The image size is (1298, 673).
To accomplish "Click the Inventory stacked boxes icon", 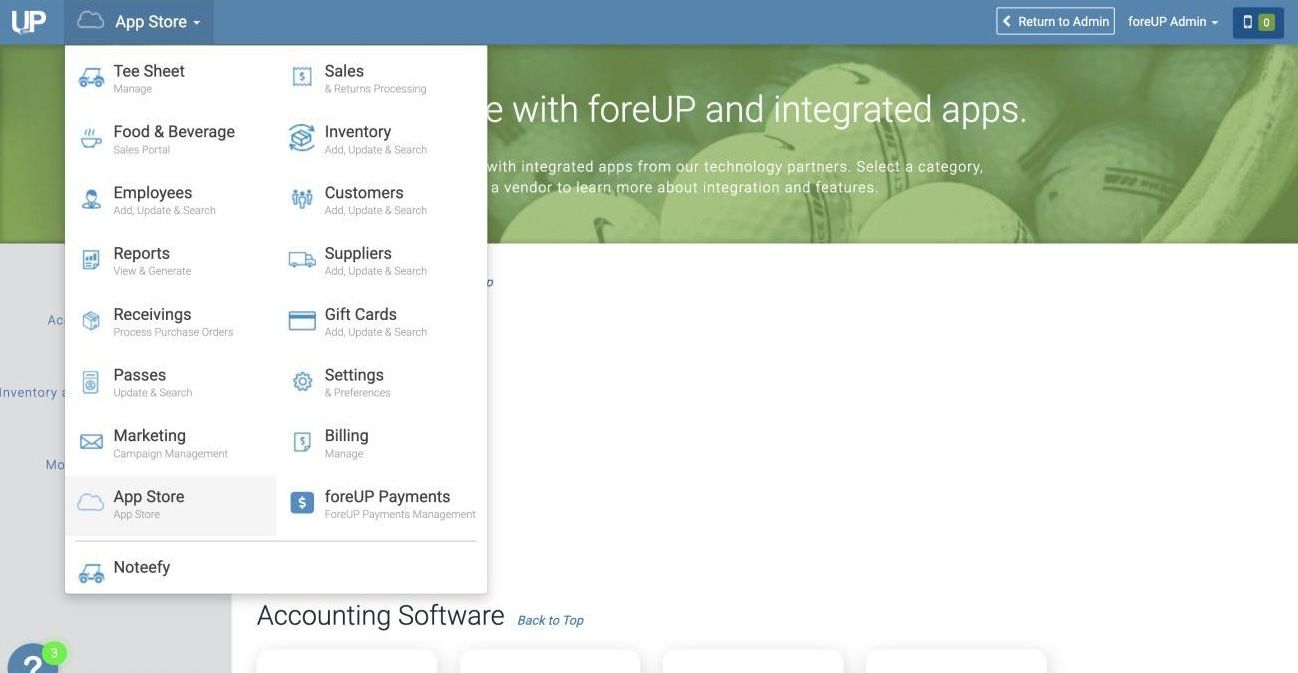I will (x=302, y=139).
